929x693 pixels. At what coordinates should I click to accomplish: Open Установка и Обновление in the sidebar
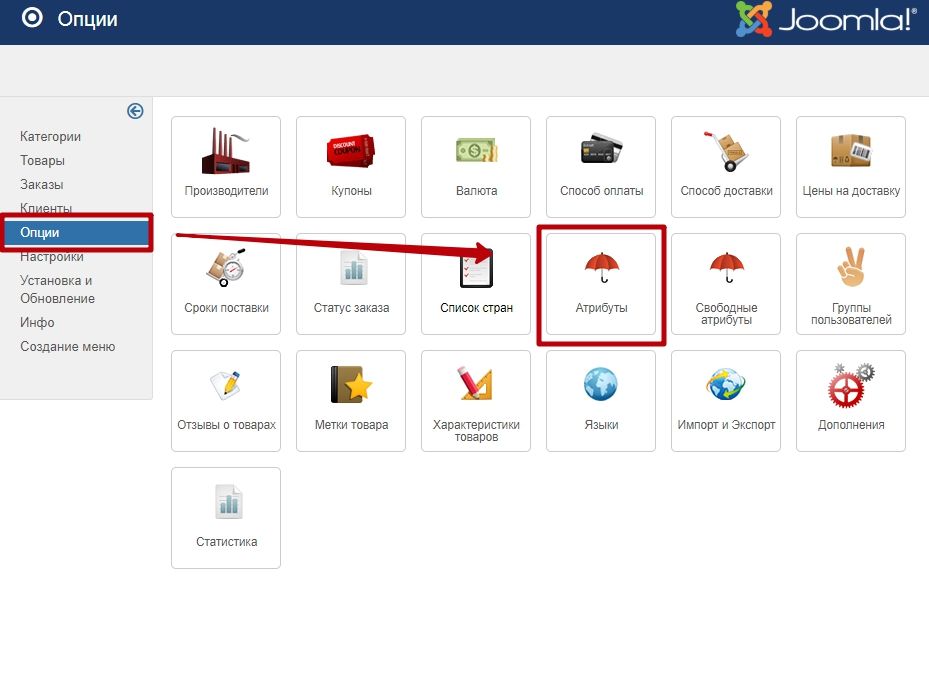57,290
